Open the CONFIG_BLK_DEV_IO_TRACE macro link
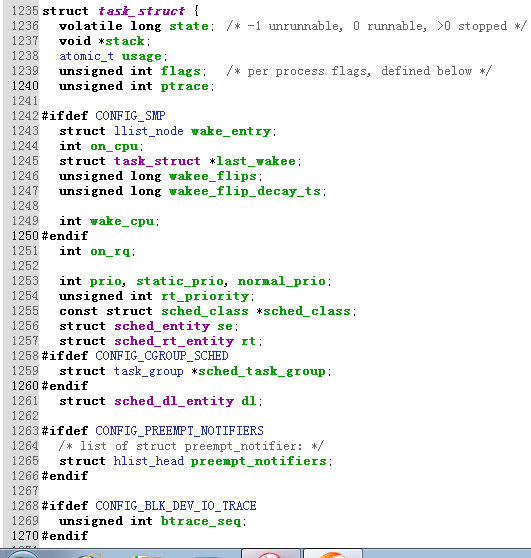 point(176,505)
